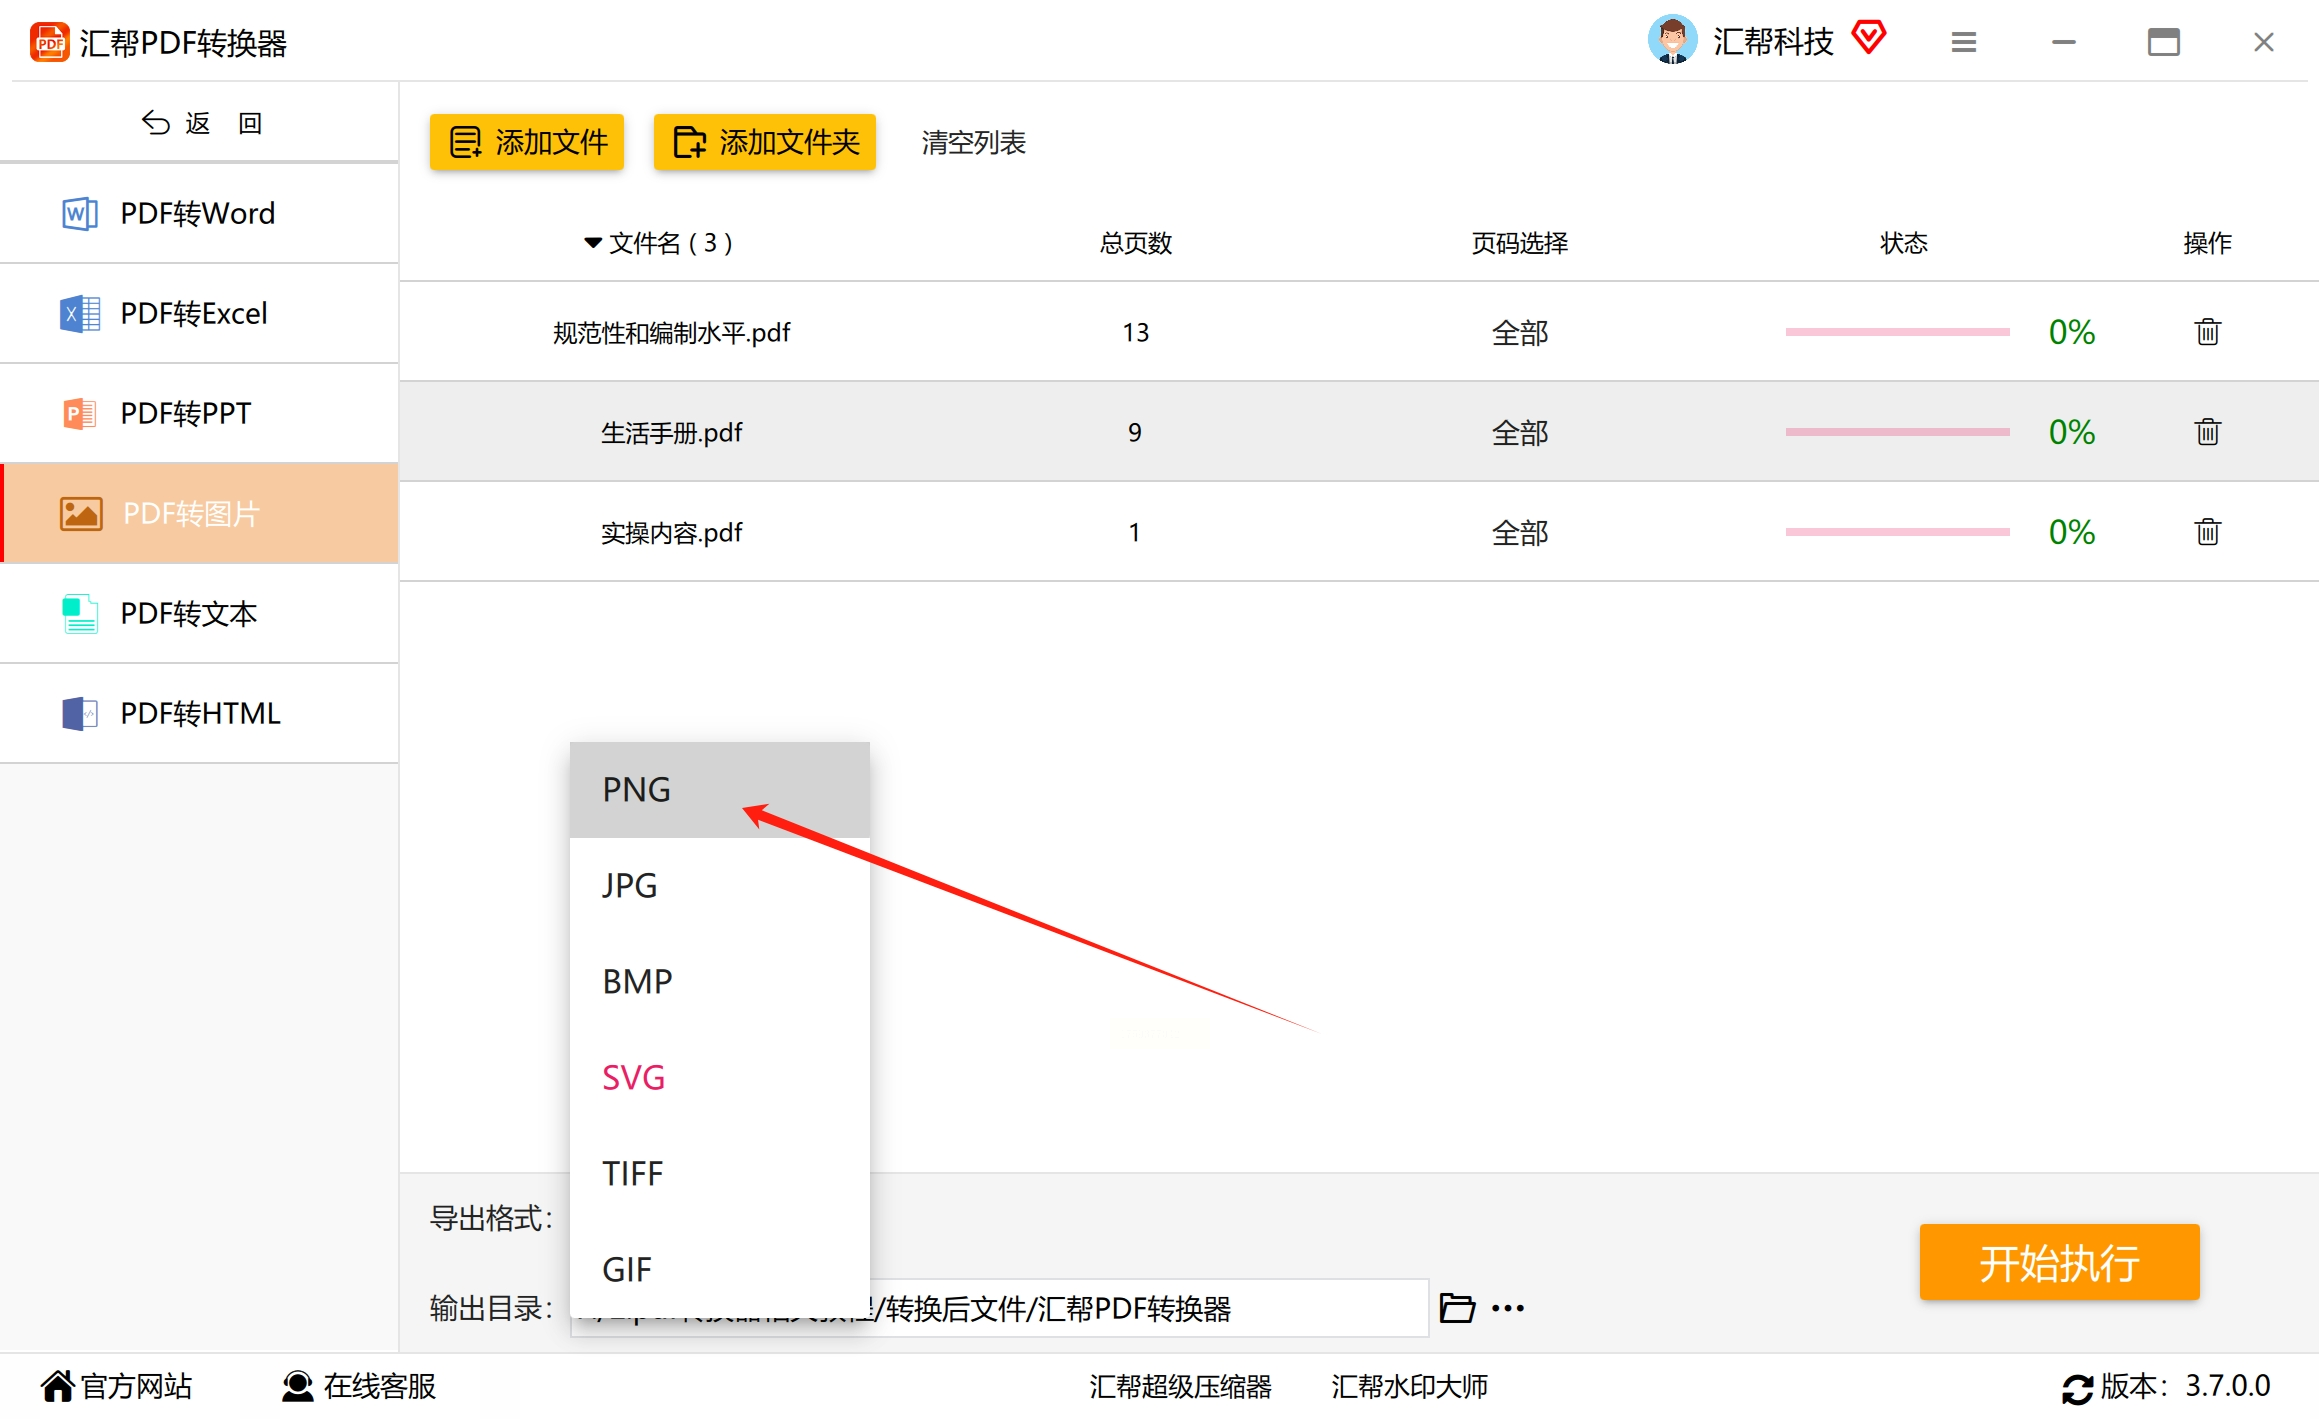Delete 规范性和编制水平.pdf with trash icon
The width and height of the screenshot is (2319, 1419).
click(2207, 332)
